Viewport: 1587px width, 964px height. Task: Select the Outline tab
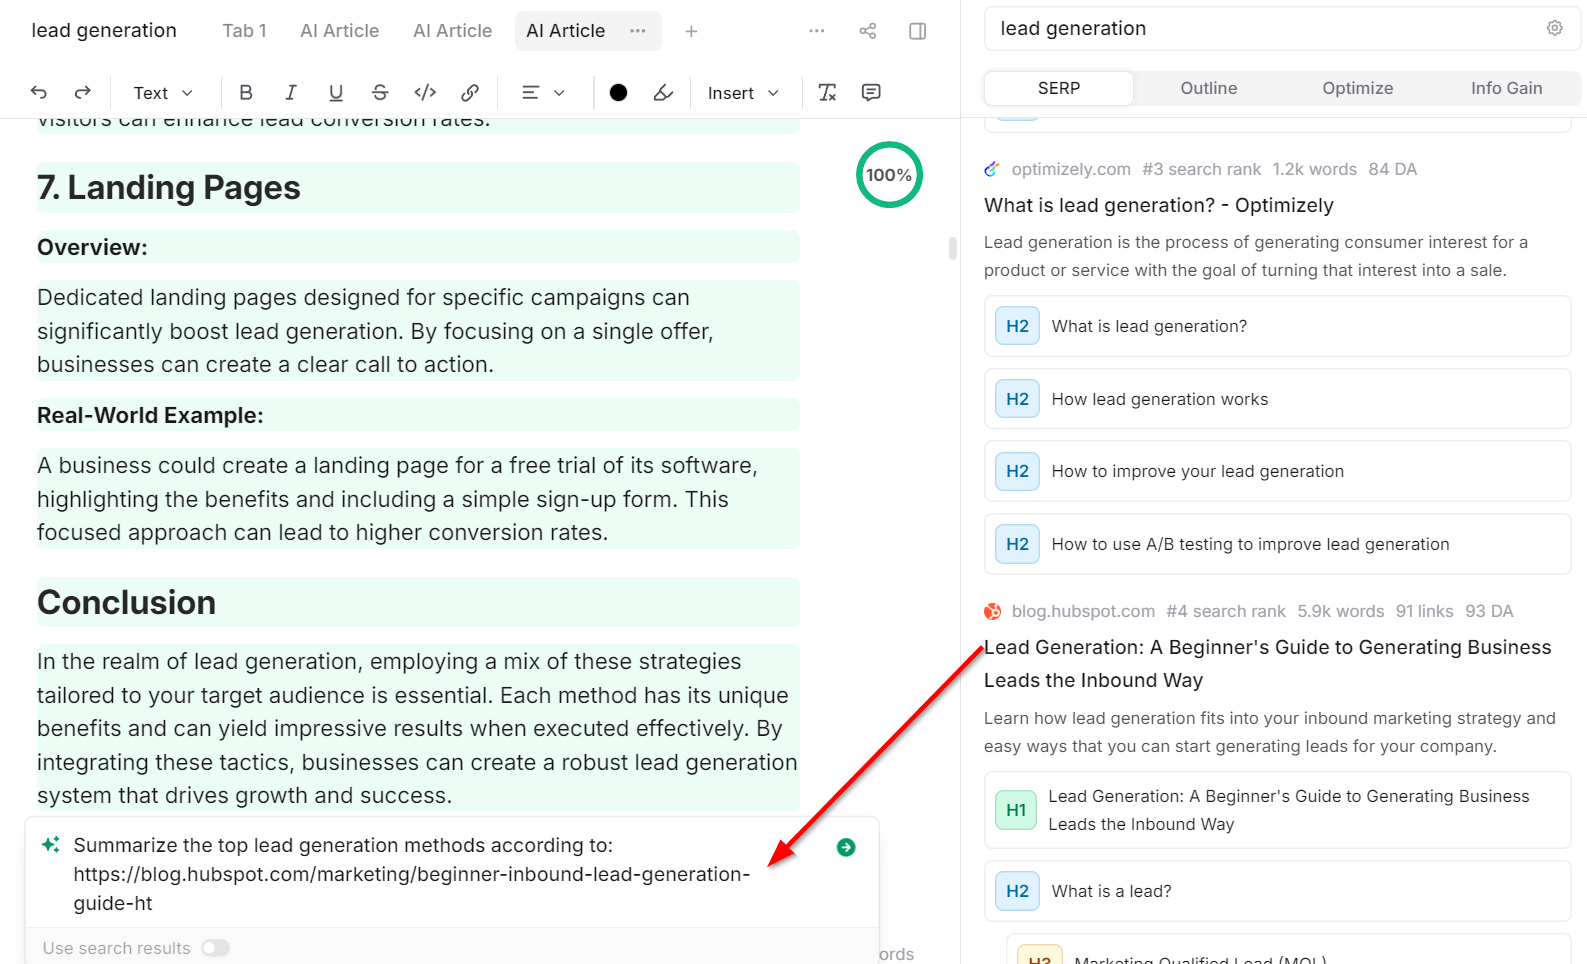point(1209,88)
